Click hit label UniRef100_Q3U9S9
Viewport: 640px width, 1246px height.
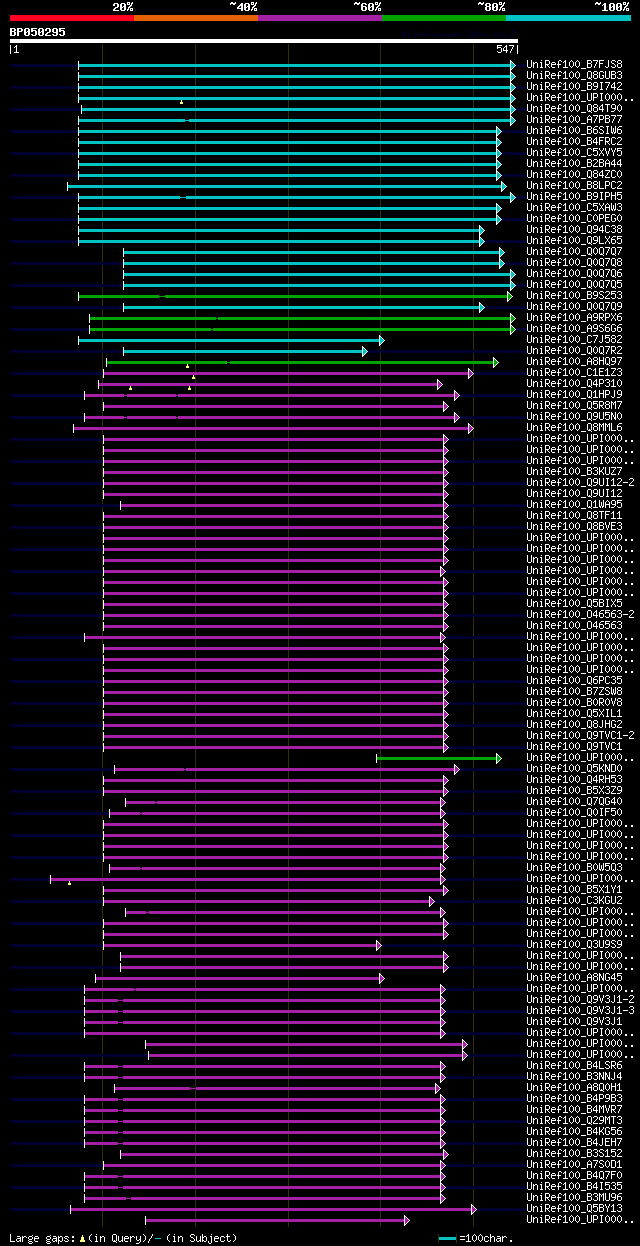[x=574, y=944]
